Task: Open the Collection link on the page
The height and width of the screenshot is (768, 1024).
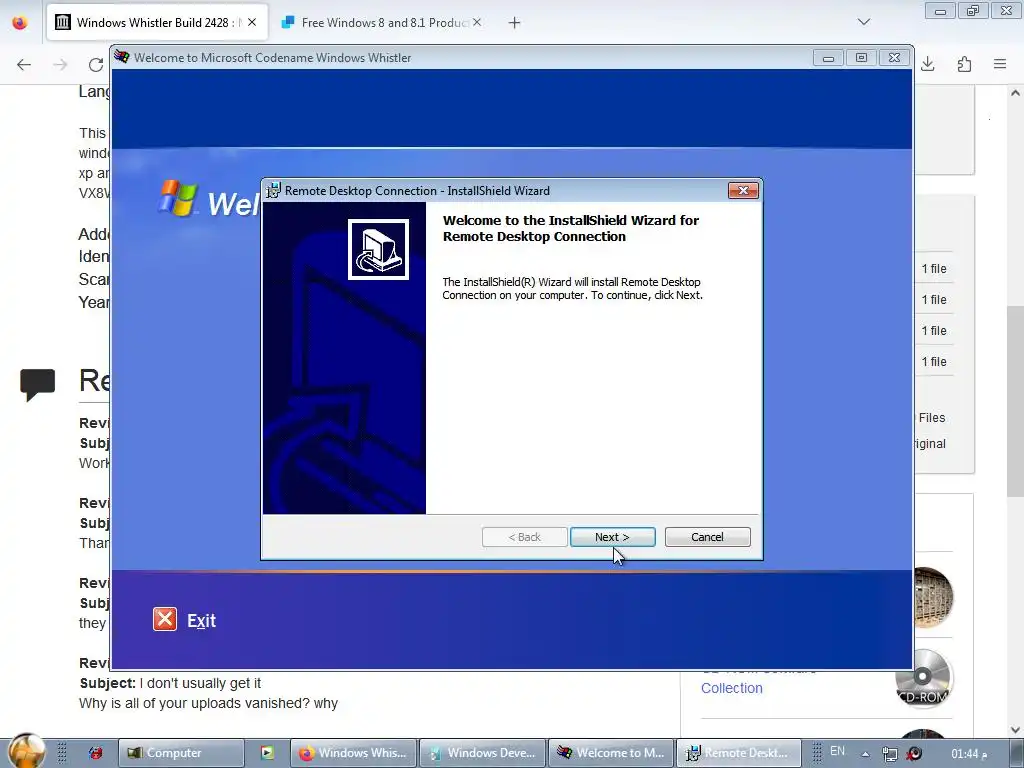Action: coord(731,688)
